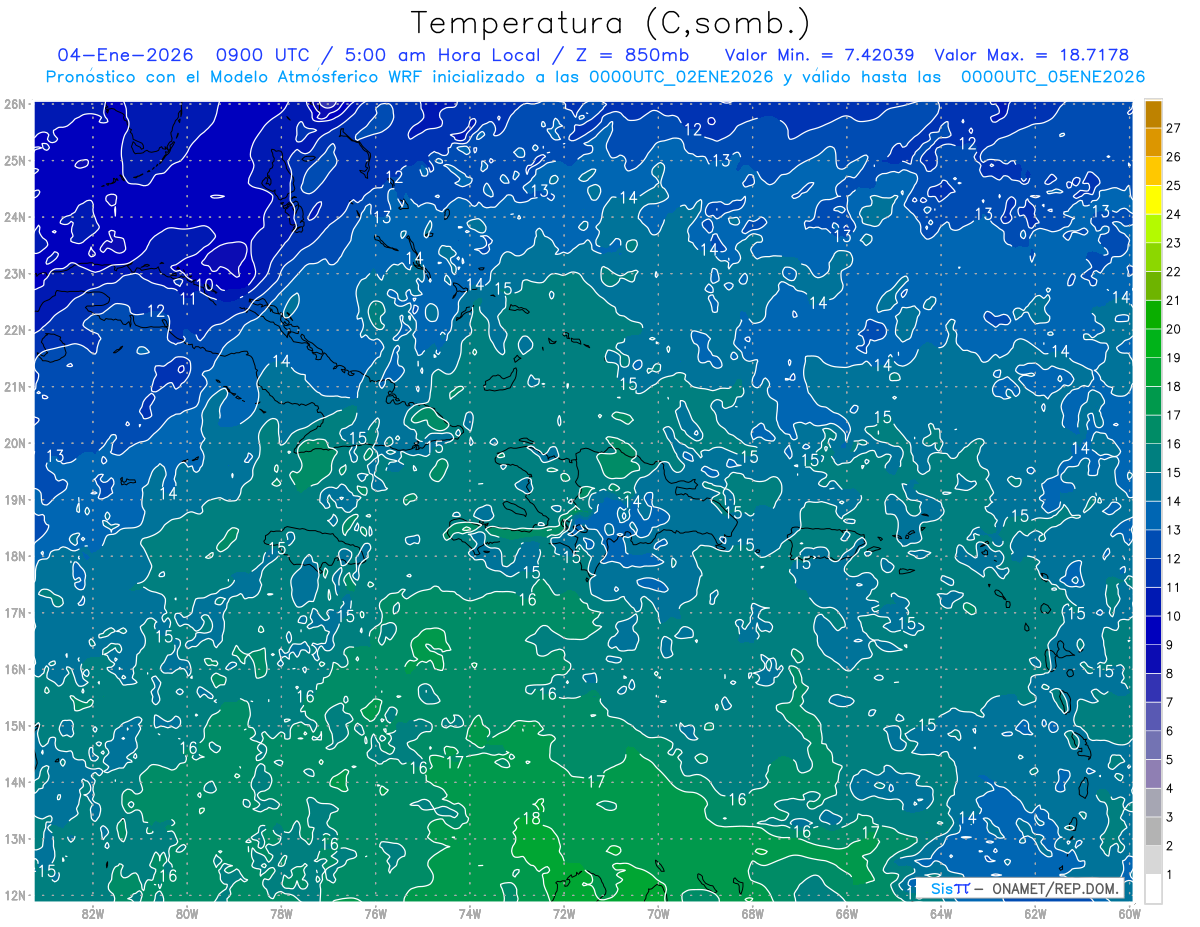Click the legend value "24"
This screenshot has height=927, width=1200.
pyautogui.click(x=1174, y=214)
